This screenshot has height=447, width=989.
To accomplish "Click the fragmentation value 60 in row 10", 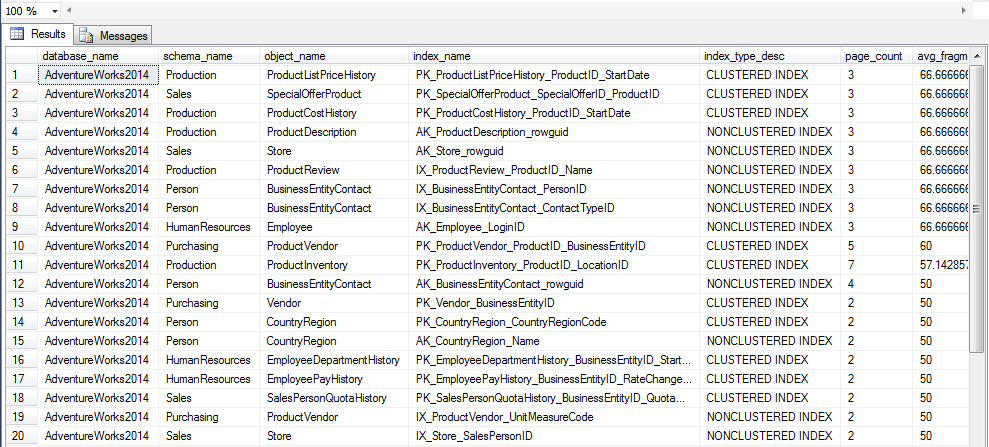I will 941,245.
